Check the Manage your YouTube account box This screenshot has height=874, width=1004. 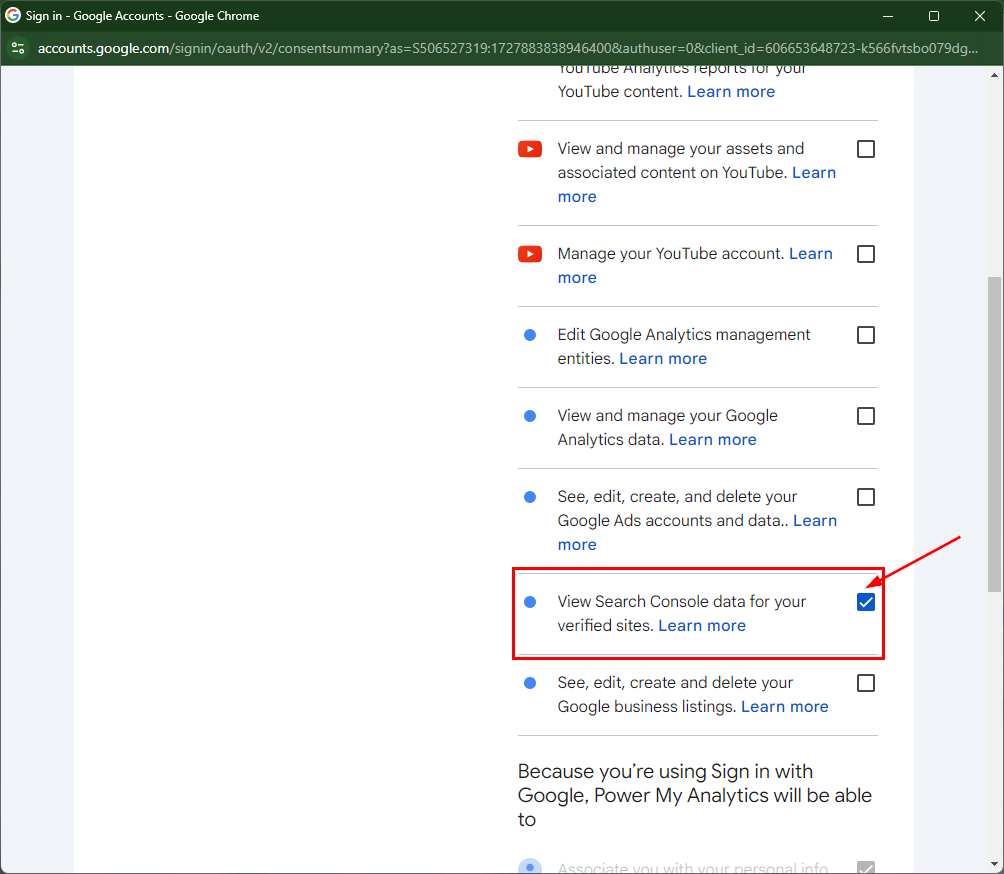[x=866, y=254]
